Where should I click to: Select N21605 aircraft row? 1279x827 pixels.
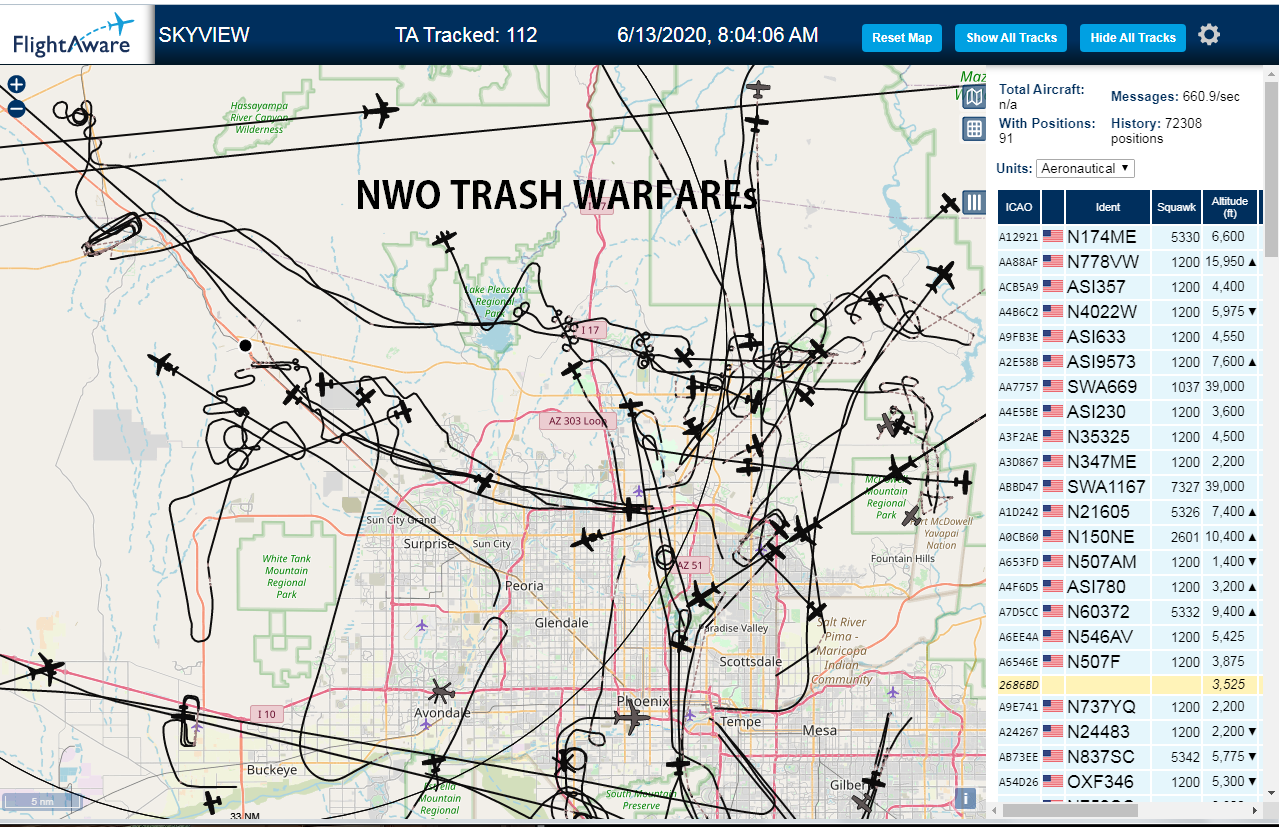[1130, 512]
